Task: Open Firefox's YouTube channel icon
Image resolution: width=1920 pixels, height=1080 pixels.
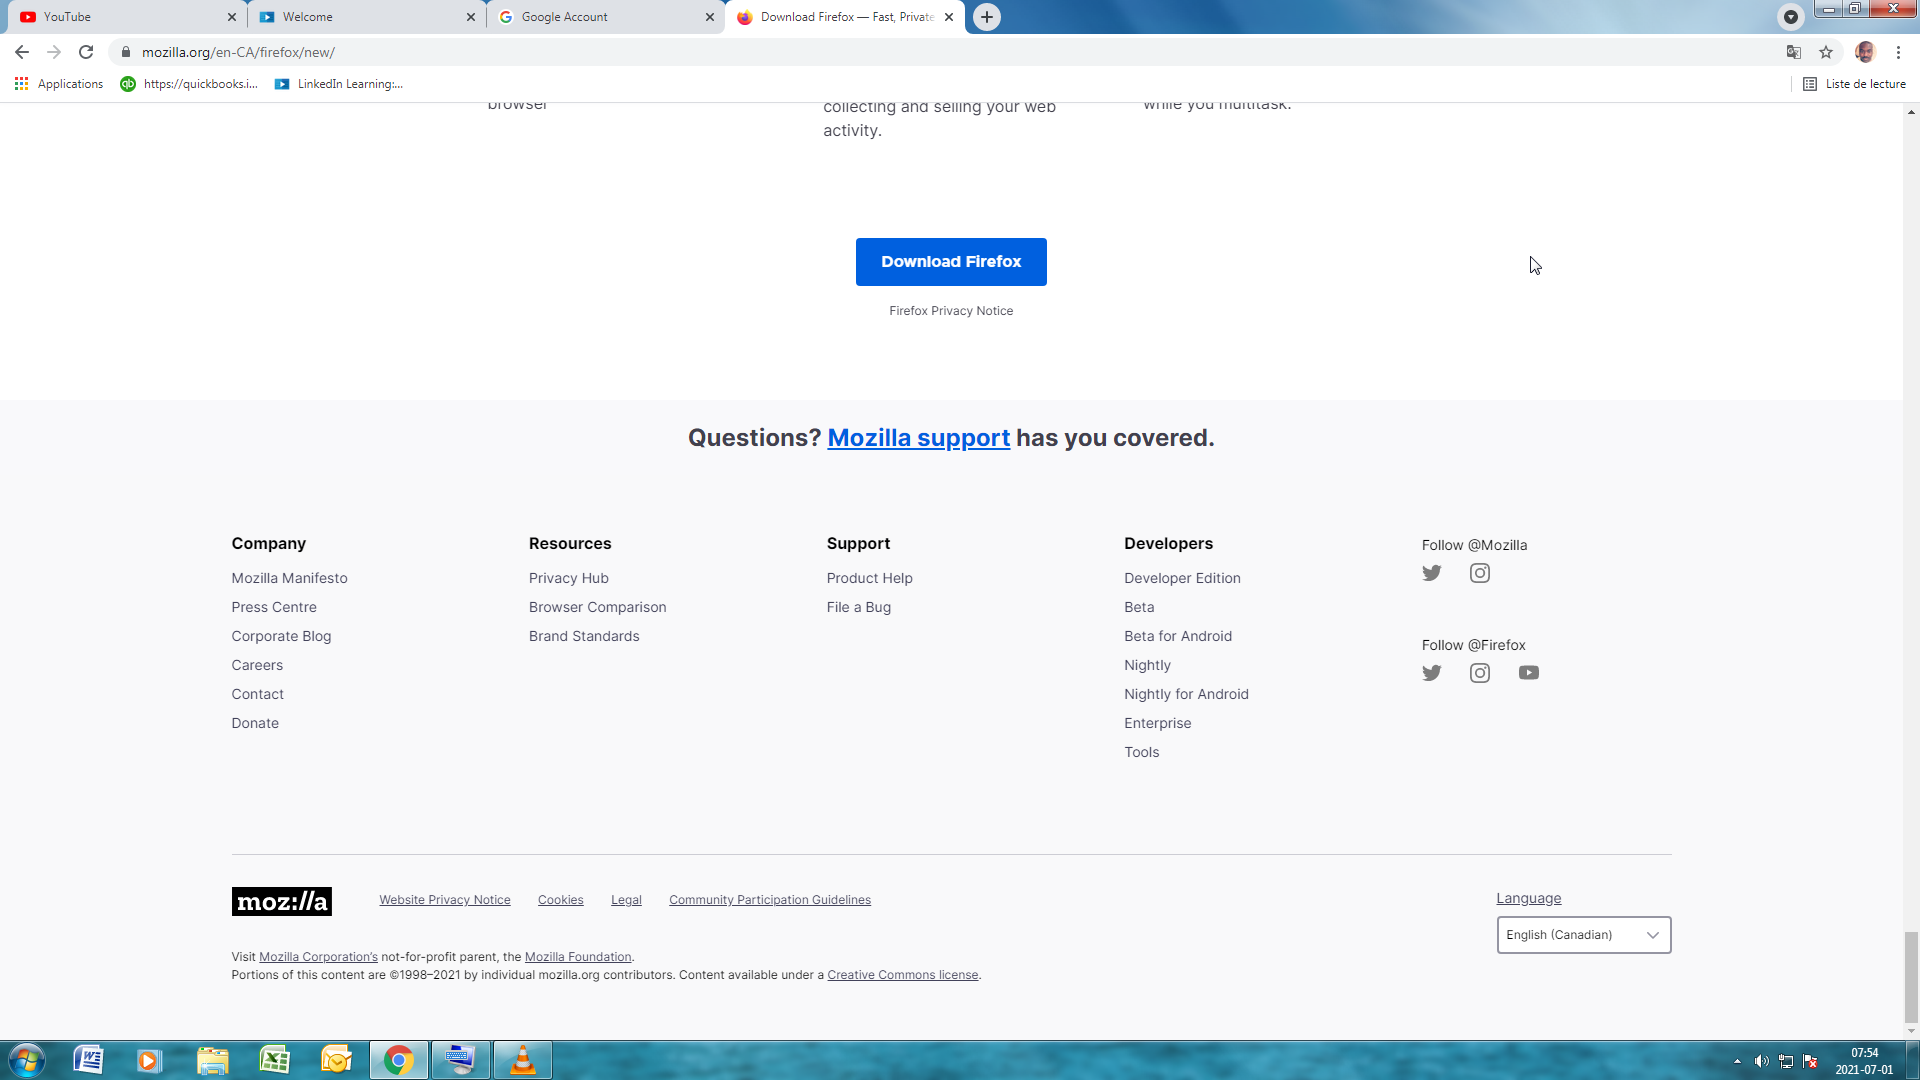Action: point(1528,673)
